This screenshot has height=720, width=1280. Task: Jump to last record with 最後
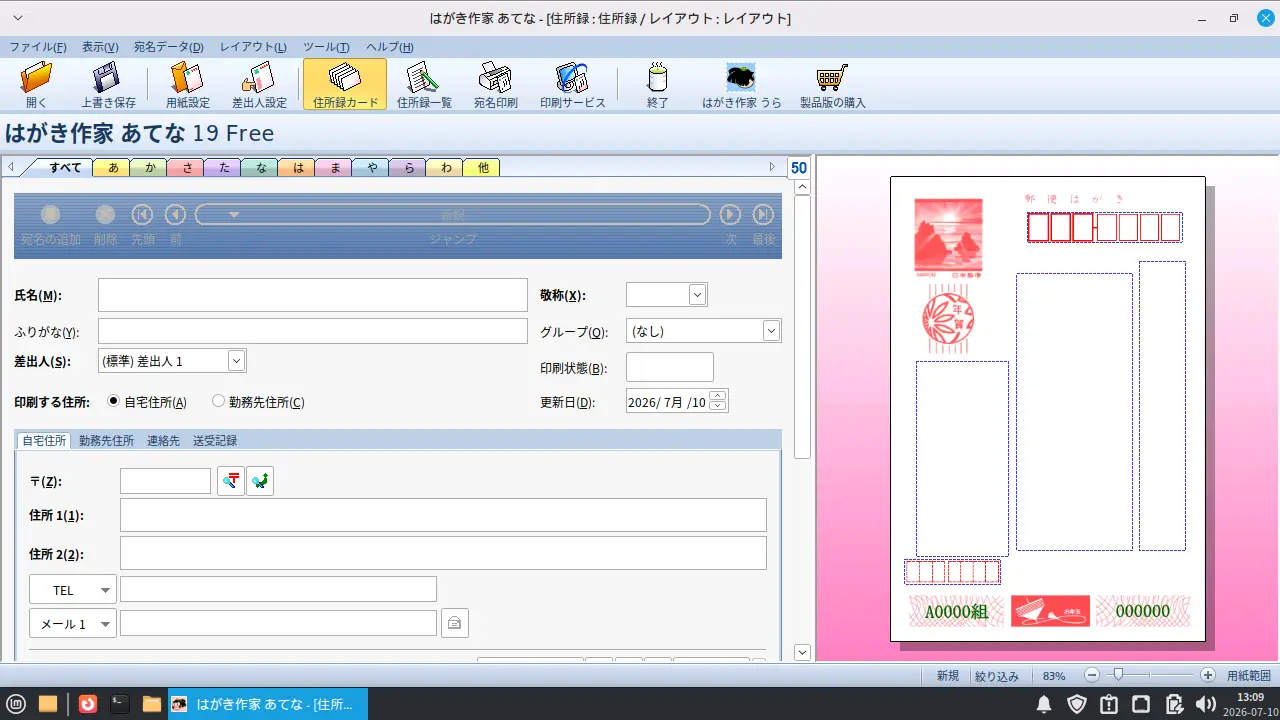tap(763, 214)
